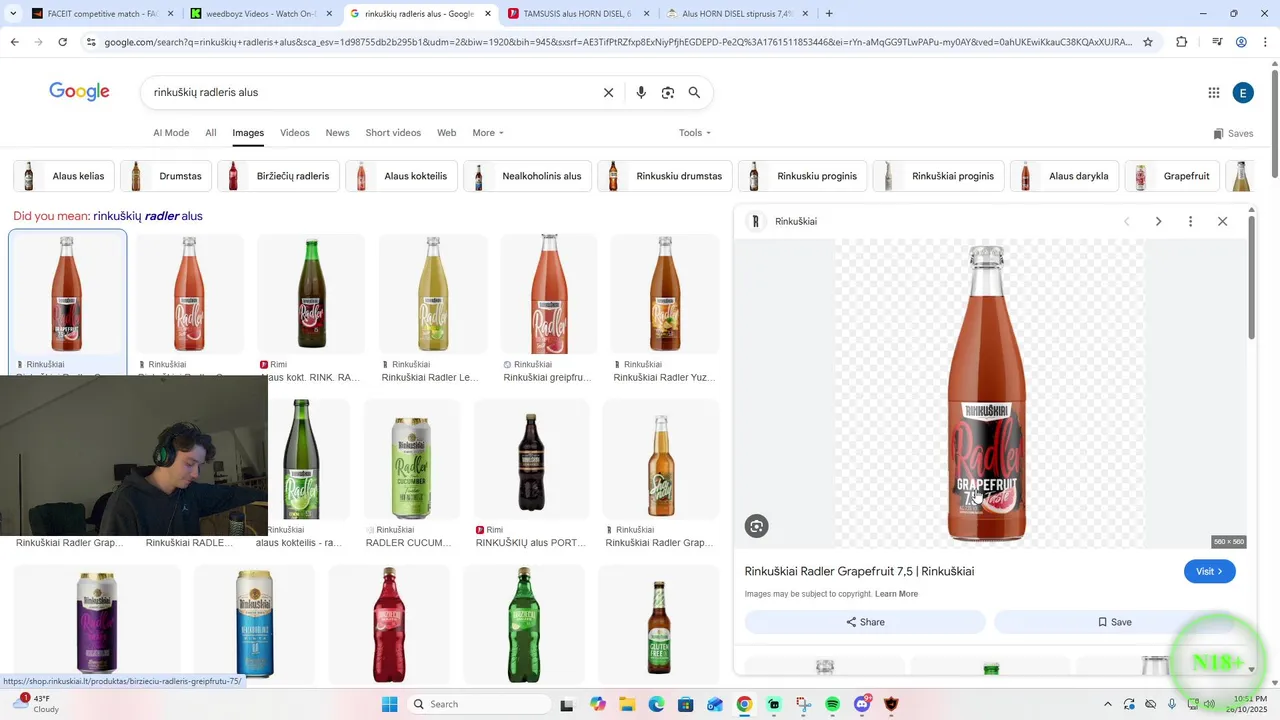Search inside image with Lens button
1280x720 pixels.
click(757, 526)
